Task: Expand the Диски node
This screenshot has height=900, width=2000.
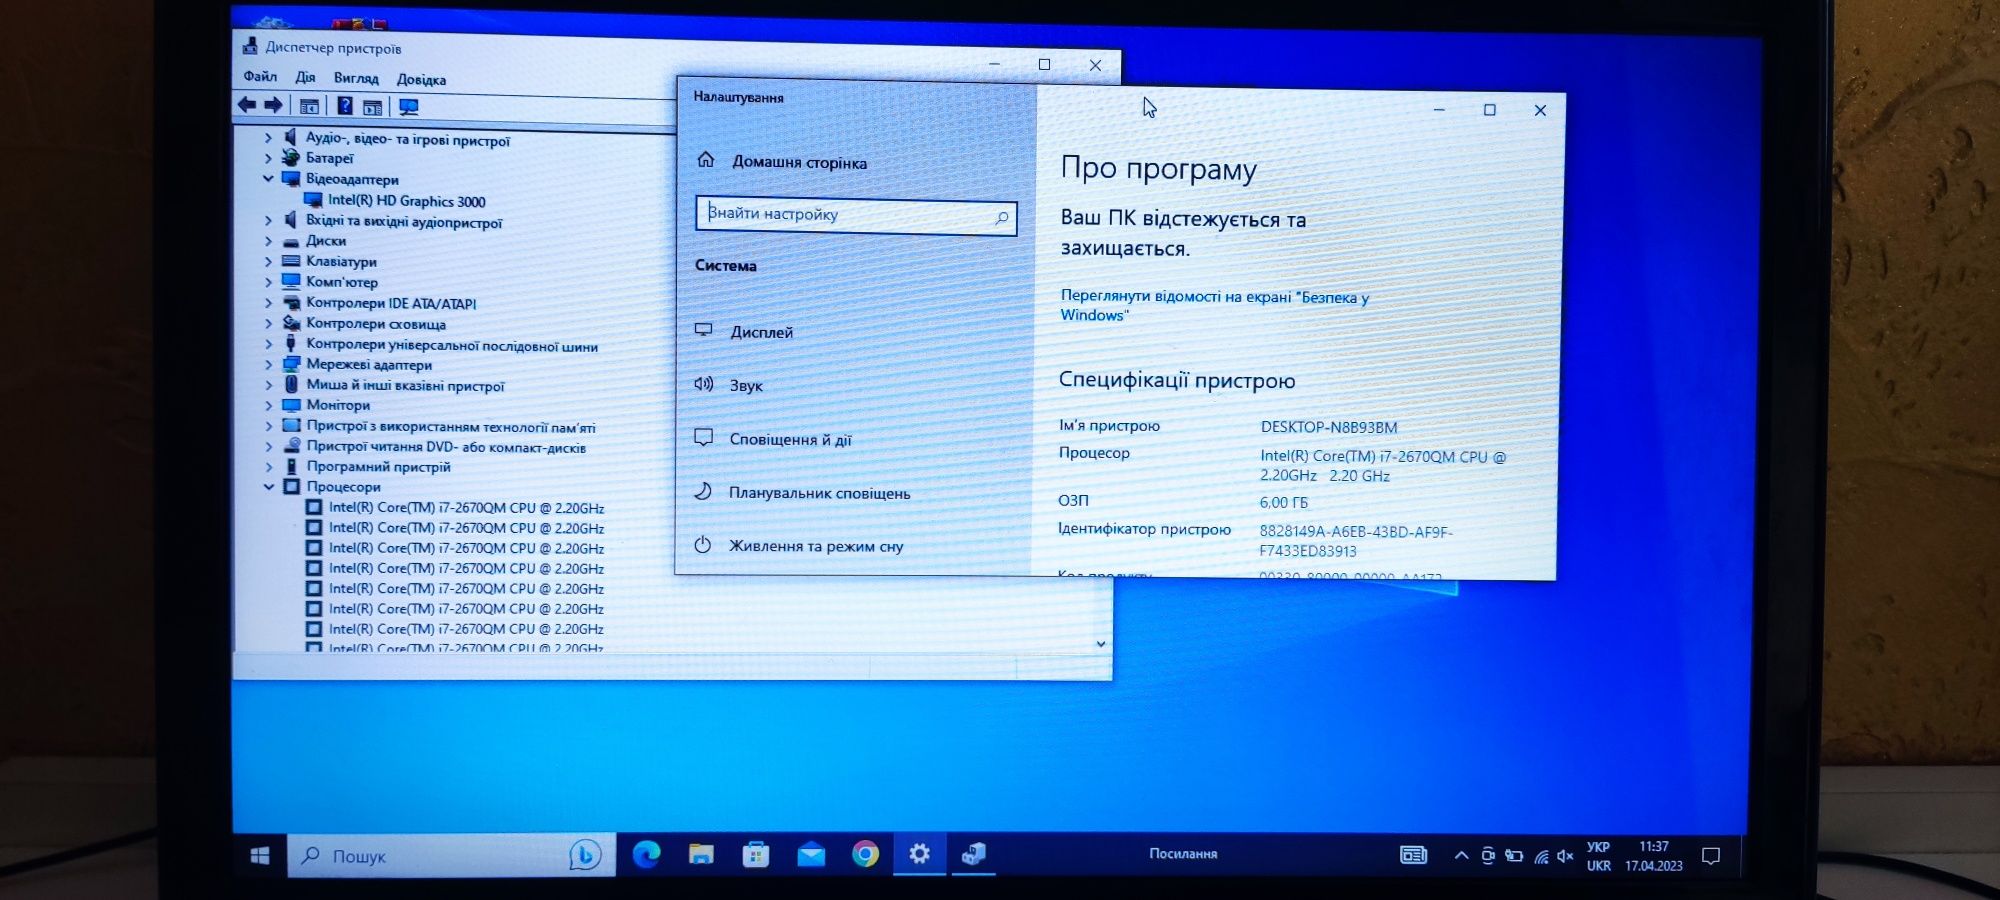Action: [268, 241]
